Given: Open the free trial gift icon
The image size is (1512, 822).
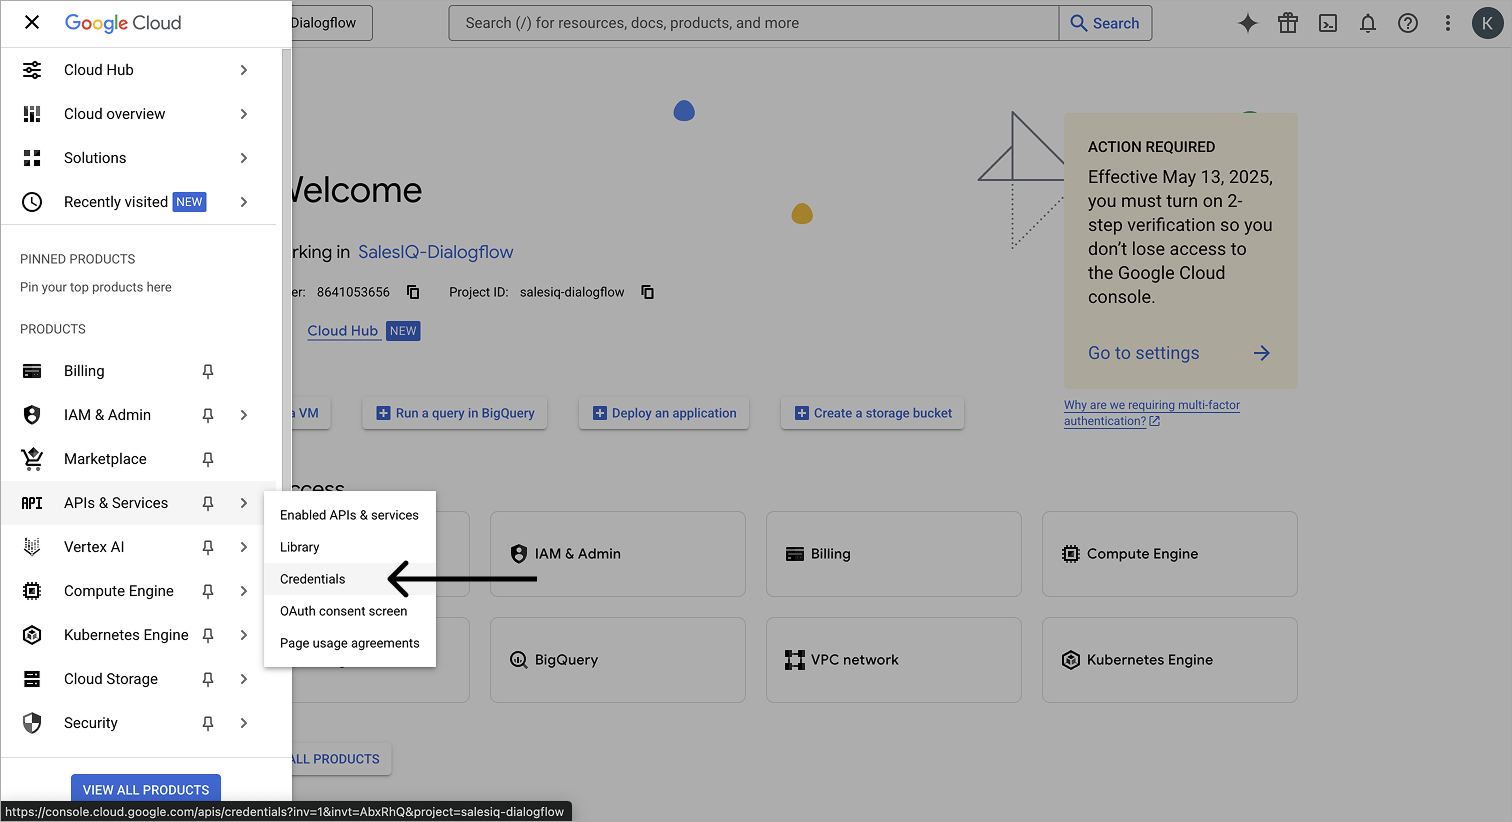Looking at the screenshot, I should click(x=1288, y=23).
